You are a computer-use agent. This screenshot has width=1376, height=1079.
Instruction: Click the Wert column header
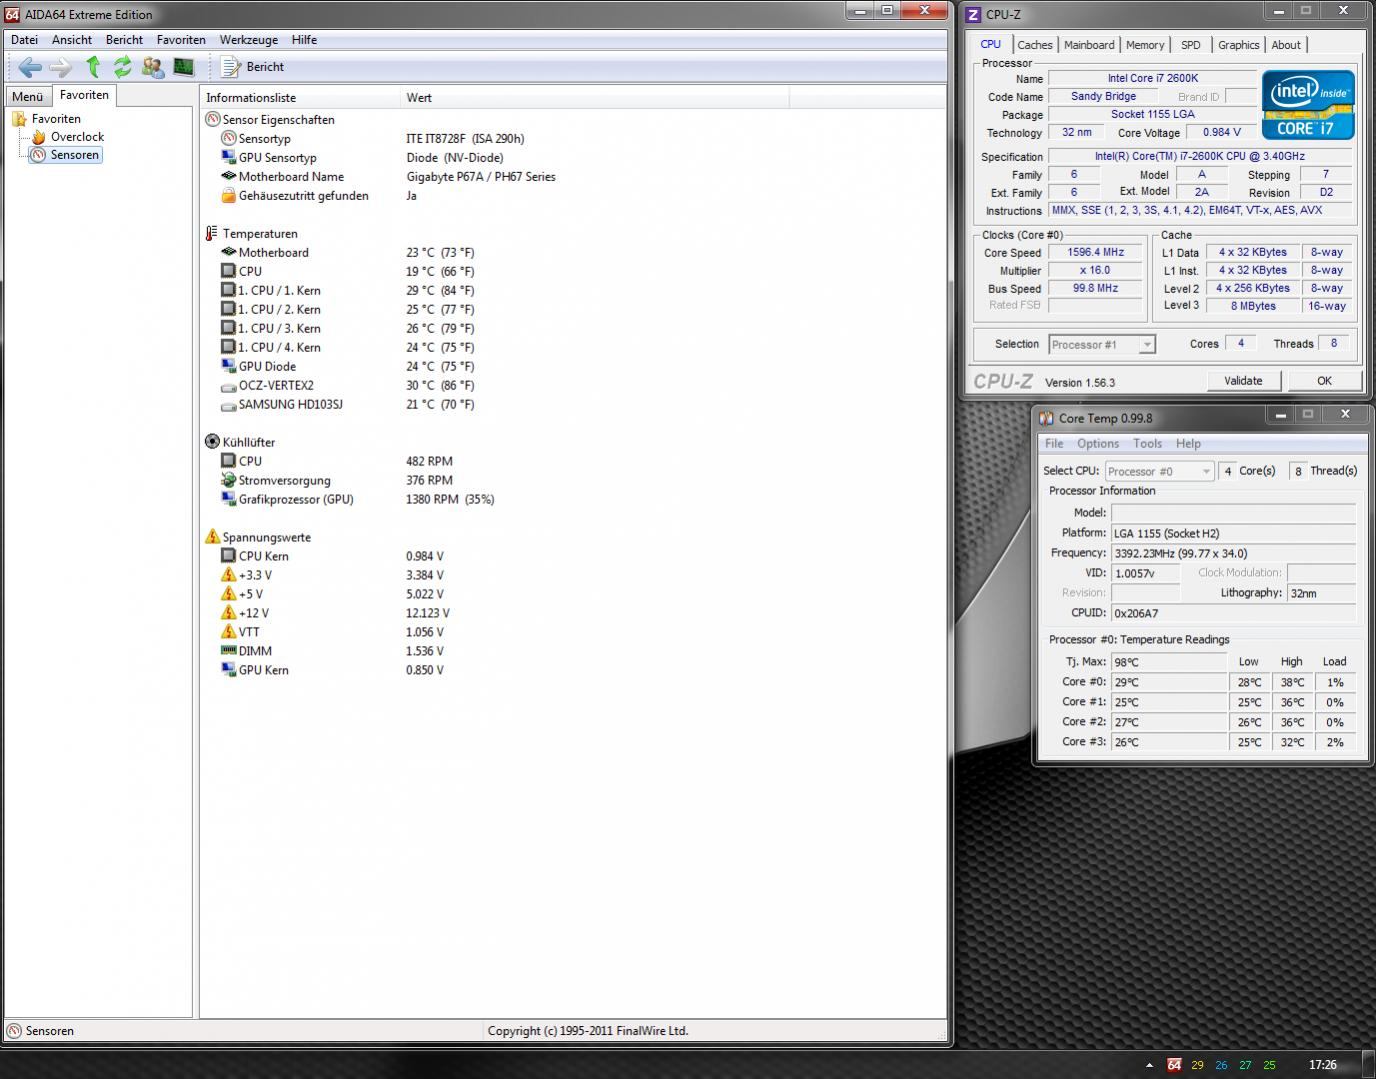tap(594, 98)
